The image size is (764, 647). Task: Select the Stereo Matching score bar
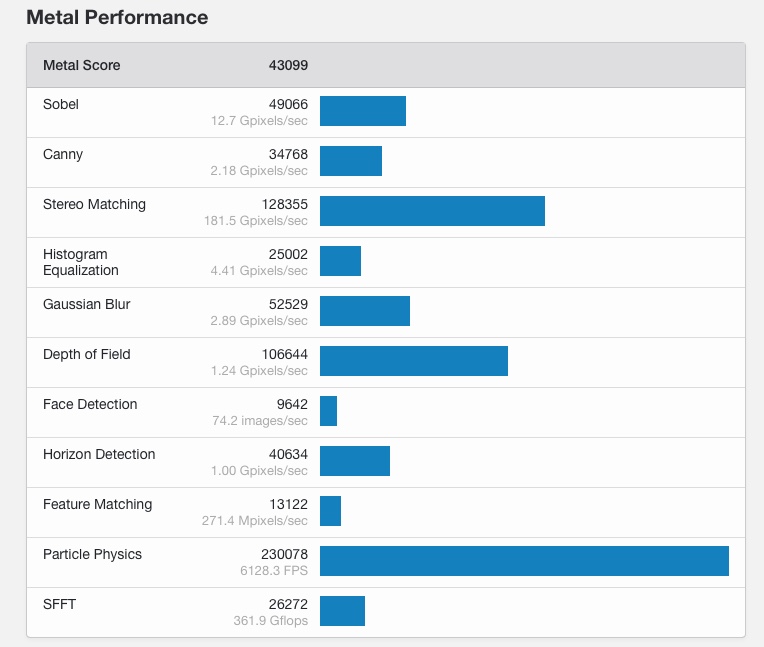click(x=432, y=211)
